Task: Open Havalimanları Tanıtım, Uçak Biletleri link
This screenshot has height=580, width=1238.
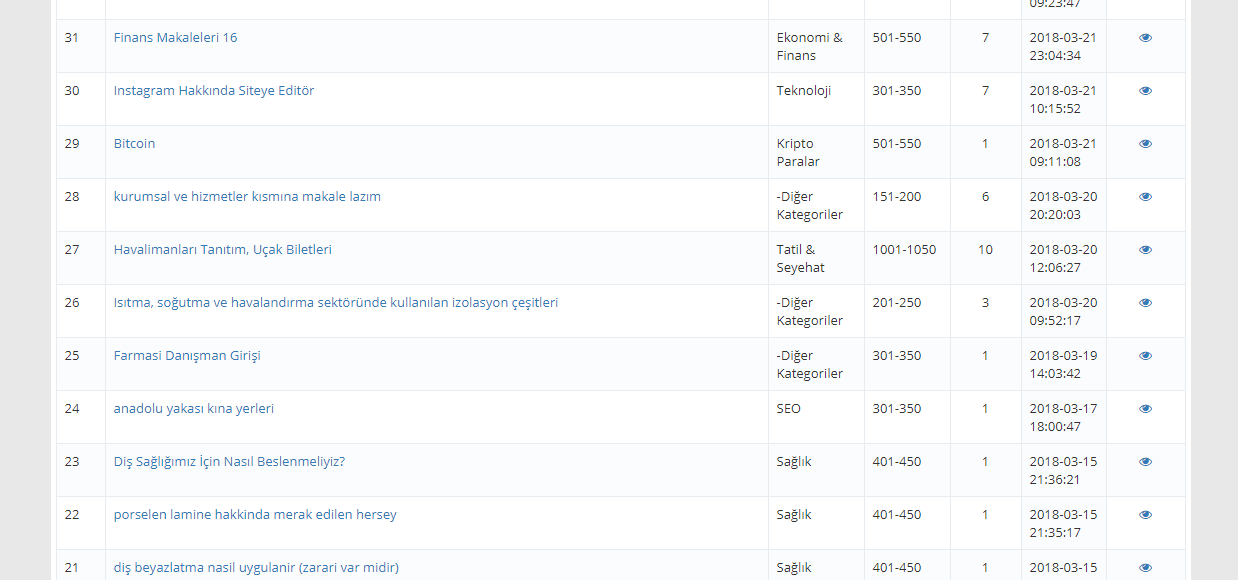Action: [222, 250]
